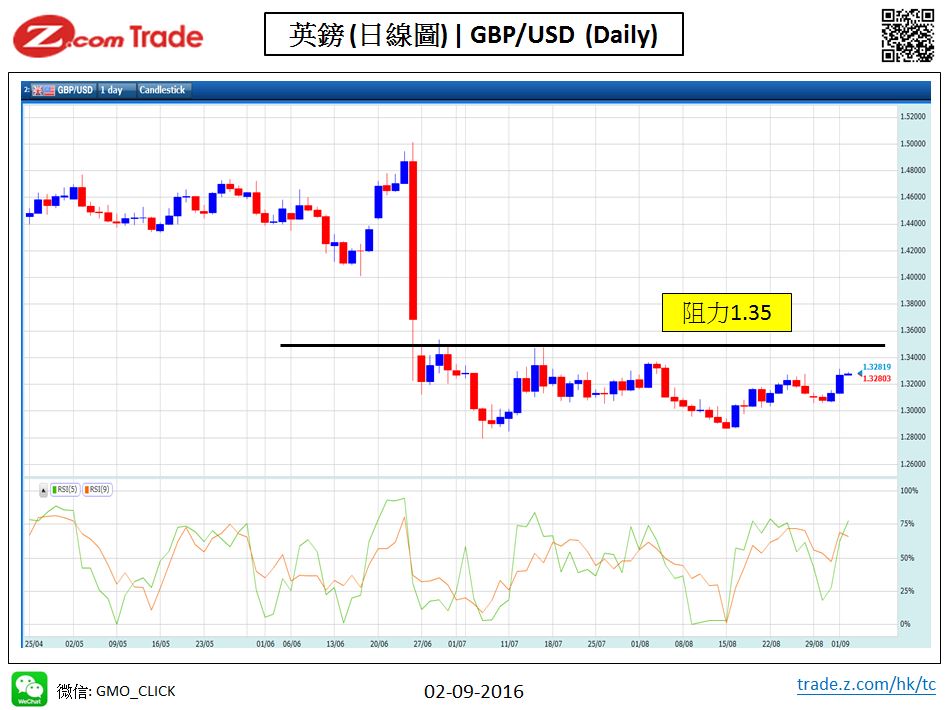Click the 1.26000 price axis label
This screenshot has width=952, height=710.
point(913,464)
